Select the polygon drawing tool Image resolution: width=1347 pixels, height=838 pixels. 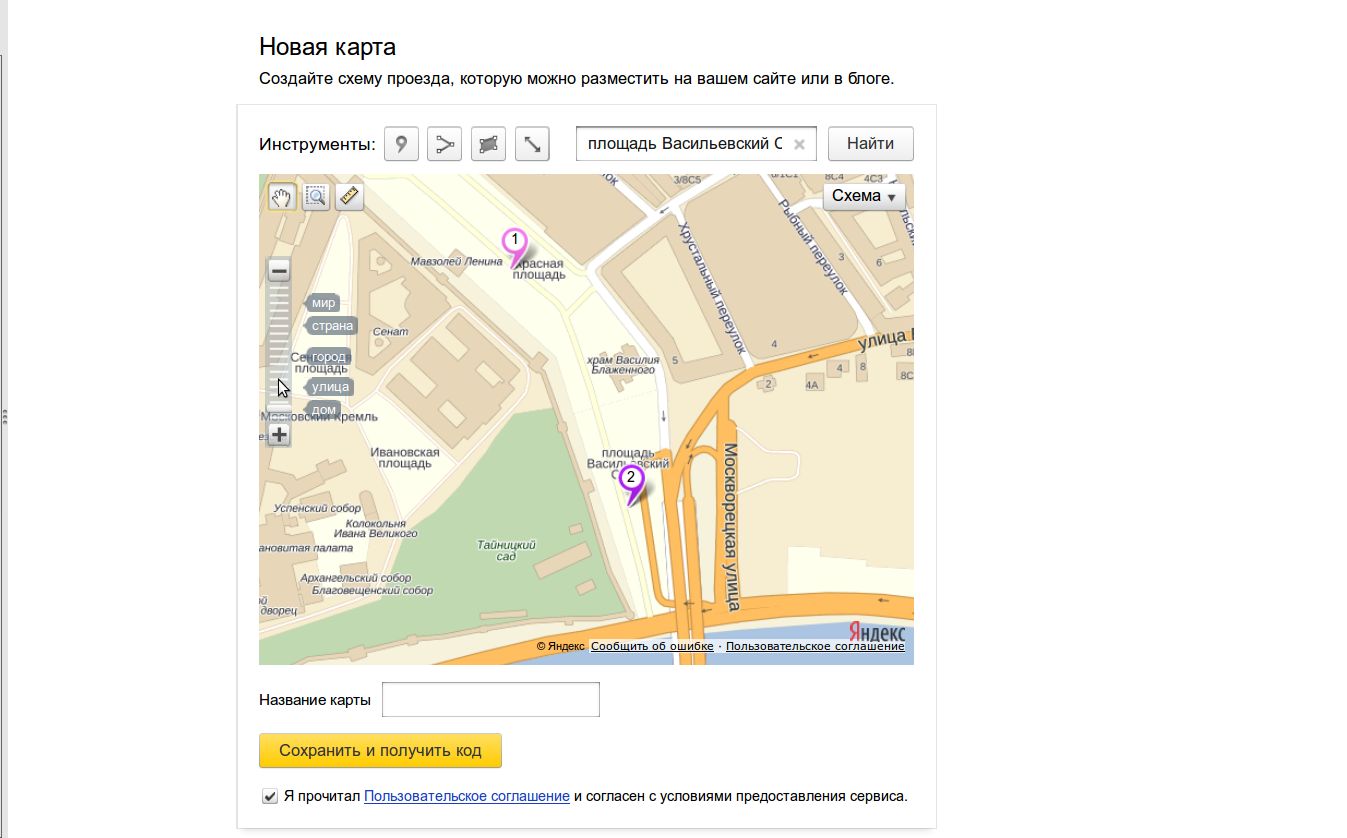(x=488, y=144)
